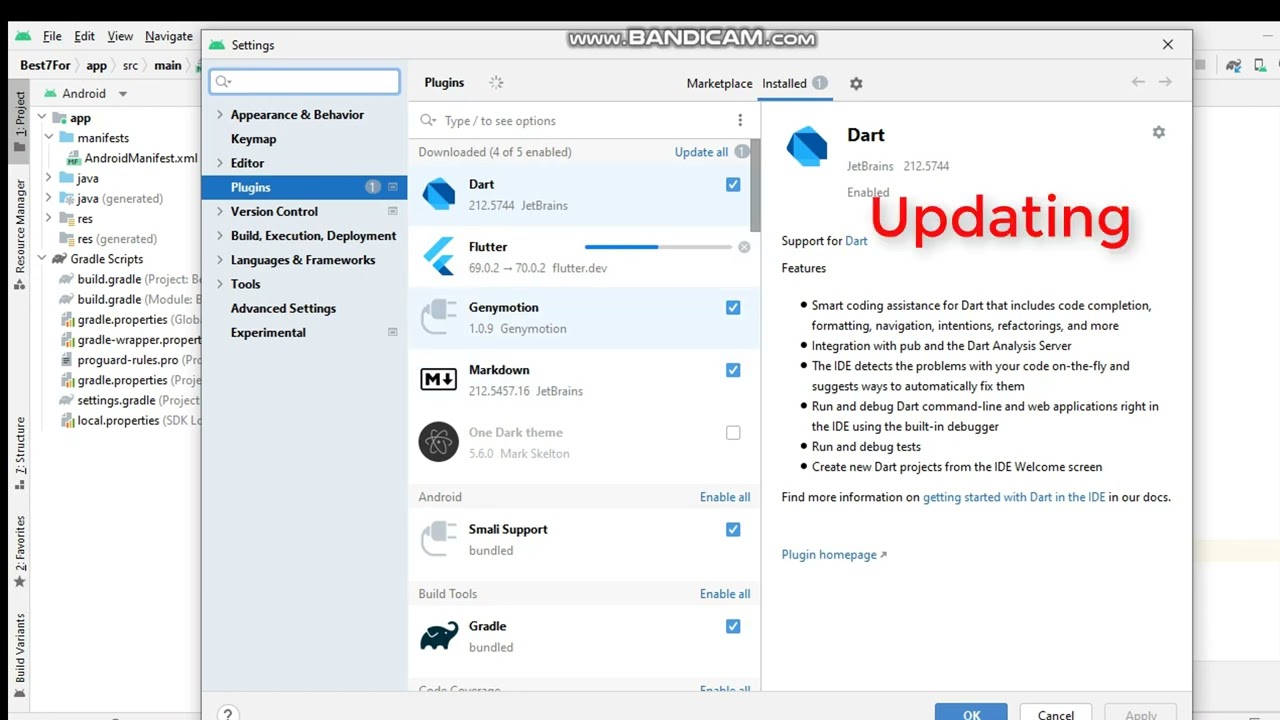Toggle the Project tool window
Image resolution: width=1280 pixels, height=720 pixels.
point(19,121)
